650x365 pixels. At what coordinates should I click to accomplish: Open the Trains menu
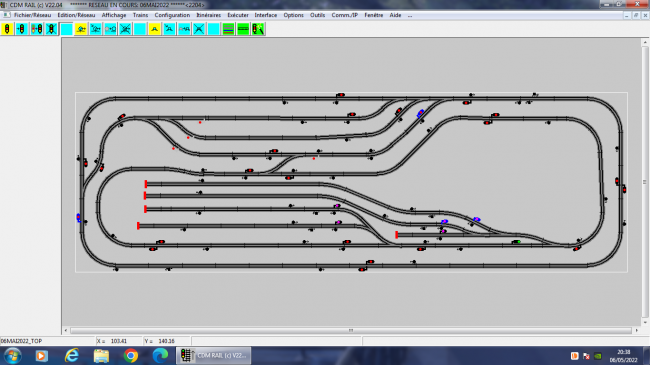pyautogui.click(x=140, y=15)
